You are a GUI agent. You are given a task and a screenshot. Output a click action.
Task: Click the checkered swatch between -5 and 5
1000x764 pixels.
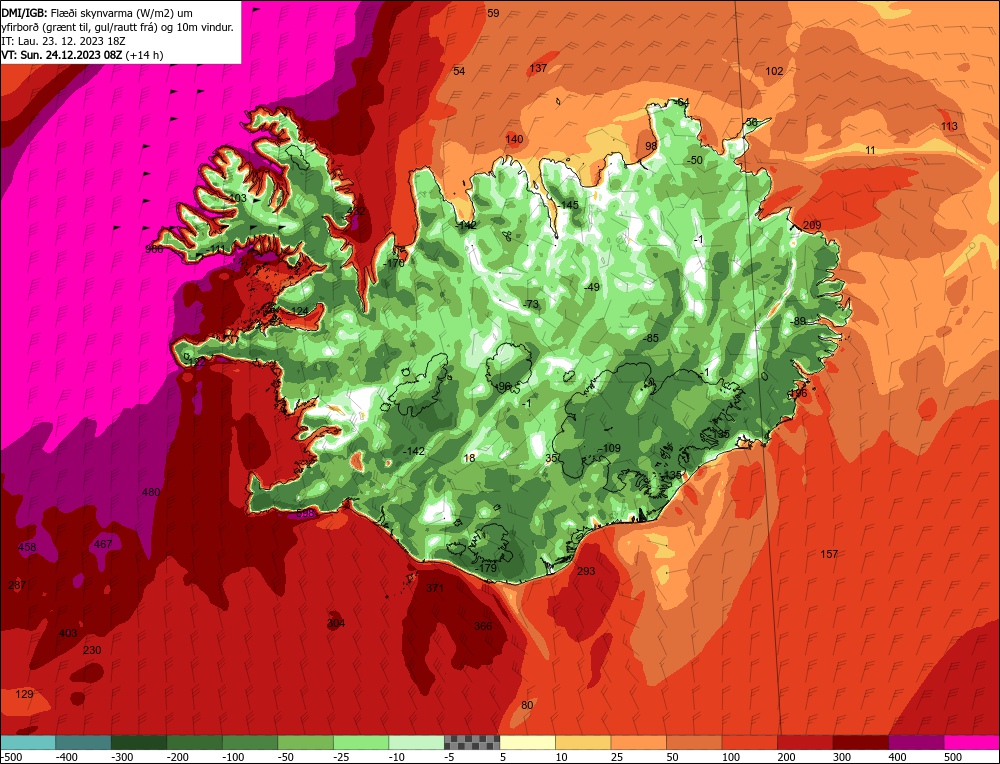pos(472,742)
